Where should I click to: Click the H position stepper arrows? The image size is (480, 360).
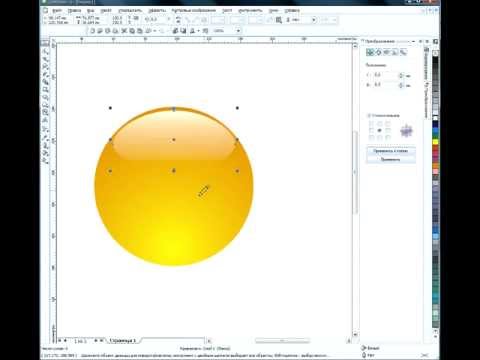point(401,75)
